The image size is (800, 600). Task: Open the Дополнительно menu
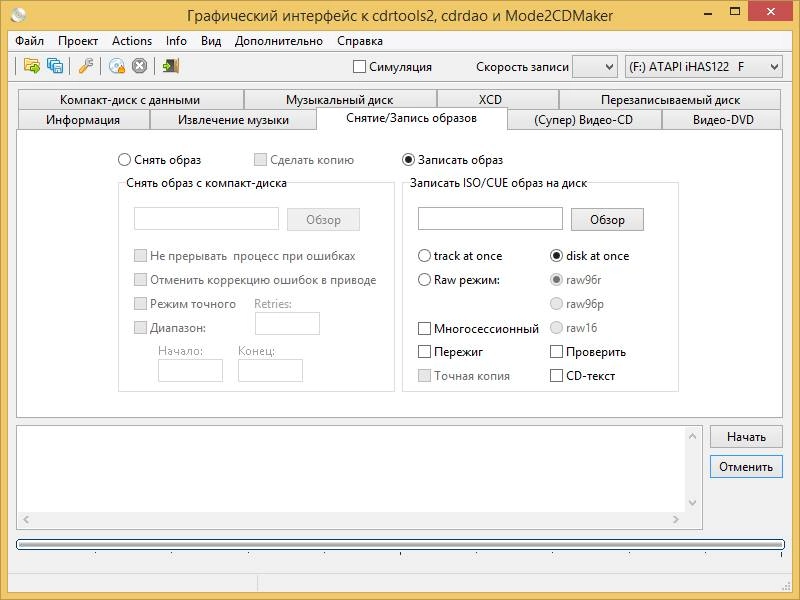point(279,41)
